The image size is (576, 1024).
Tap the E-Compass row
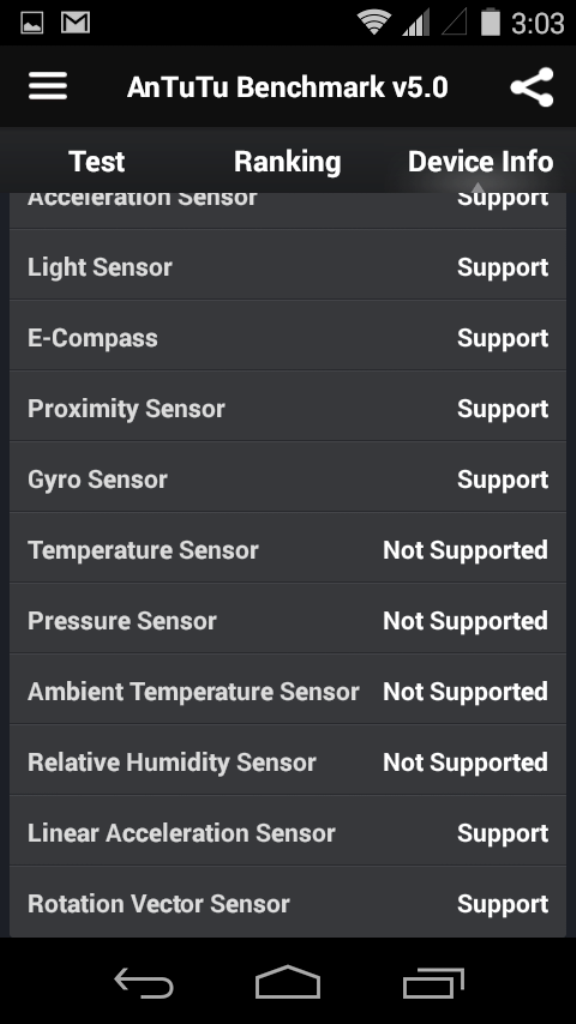[287, 338]
